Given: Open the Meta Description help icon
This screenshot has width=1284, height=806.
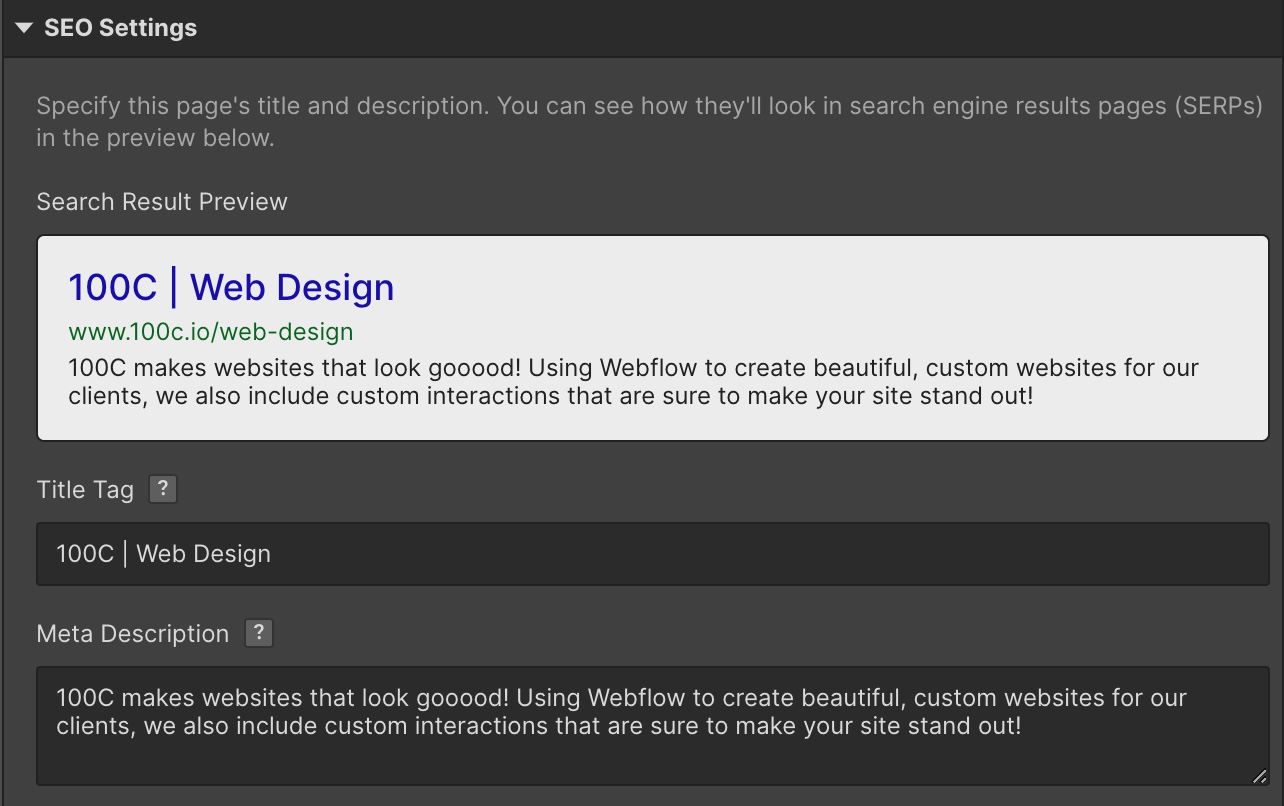Looking at the screenshot, I should point(259,633).
